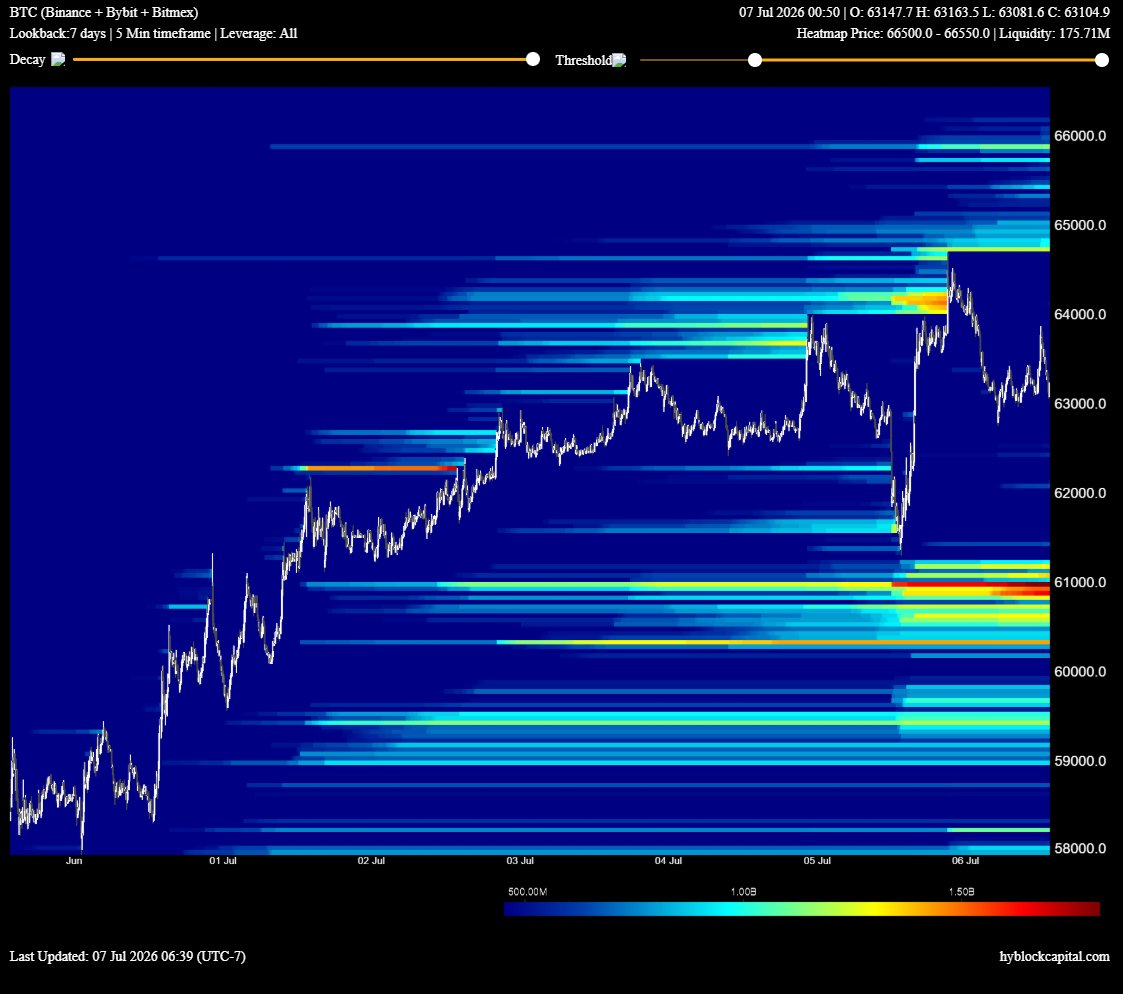Click the info icon beside Decay
Screen dimensions: 1123x994
point(58,59)
